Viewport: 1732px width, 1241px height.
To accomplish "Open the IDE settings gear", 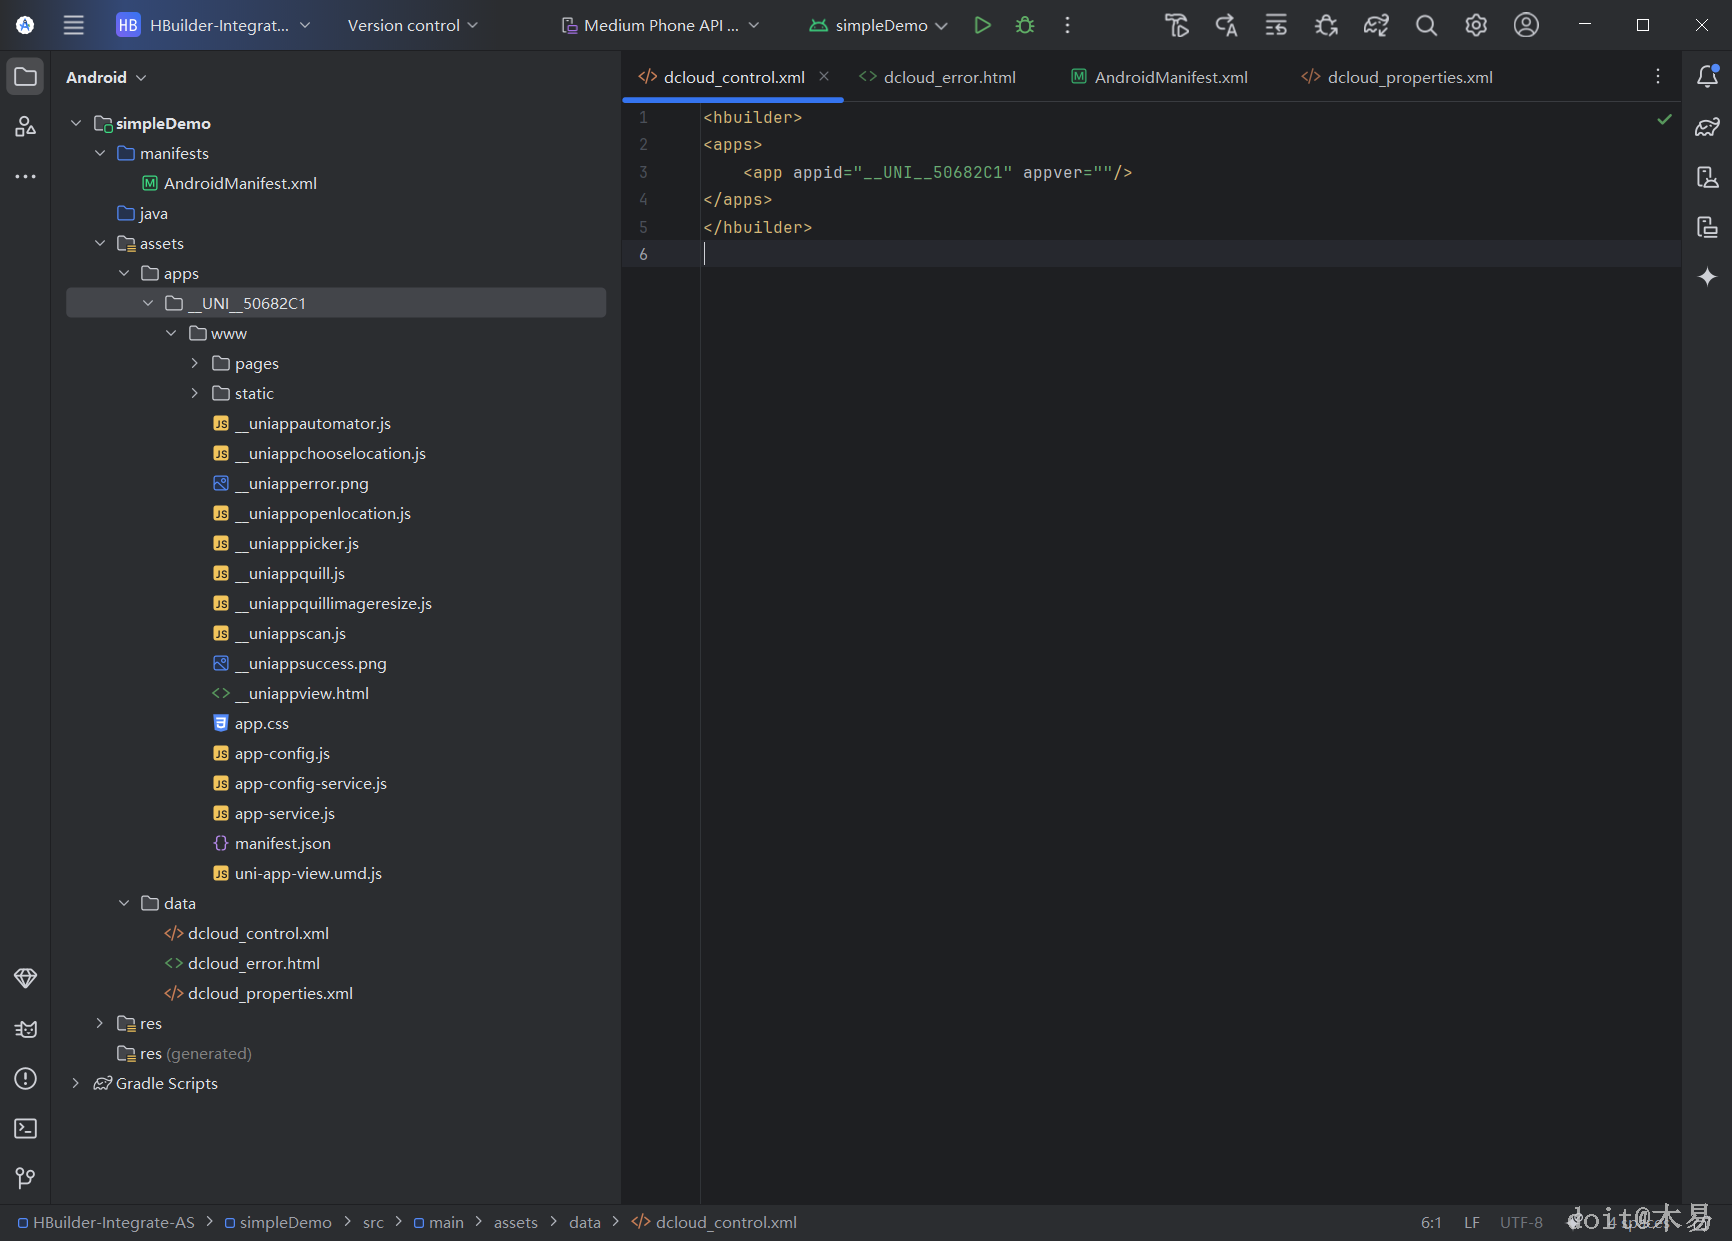I will (1476, 25).
